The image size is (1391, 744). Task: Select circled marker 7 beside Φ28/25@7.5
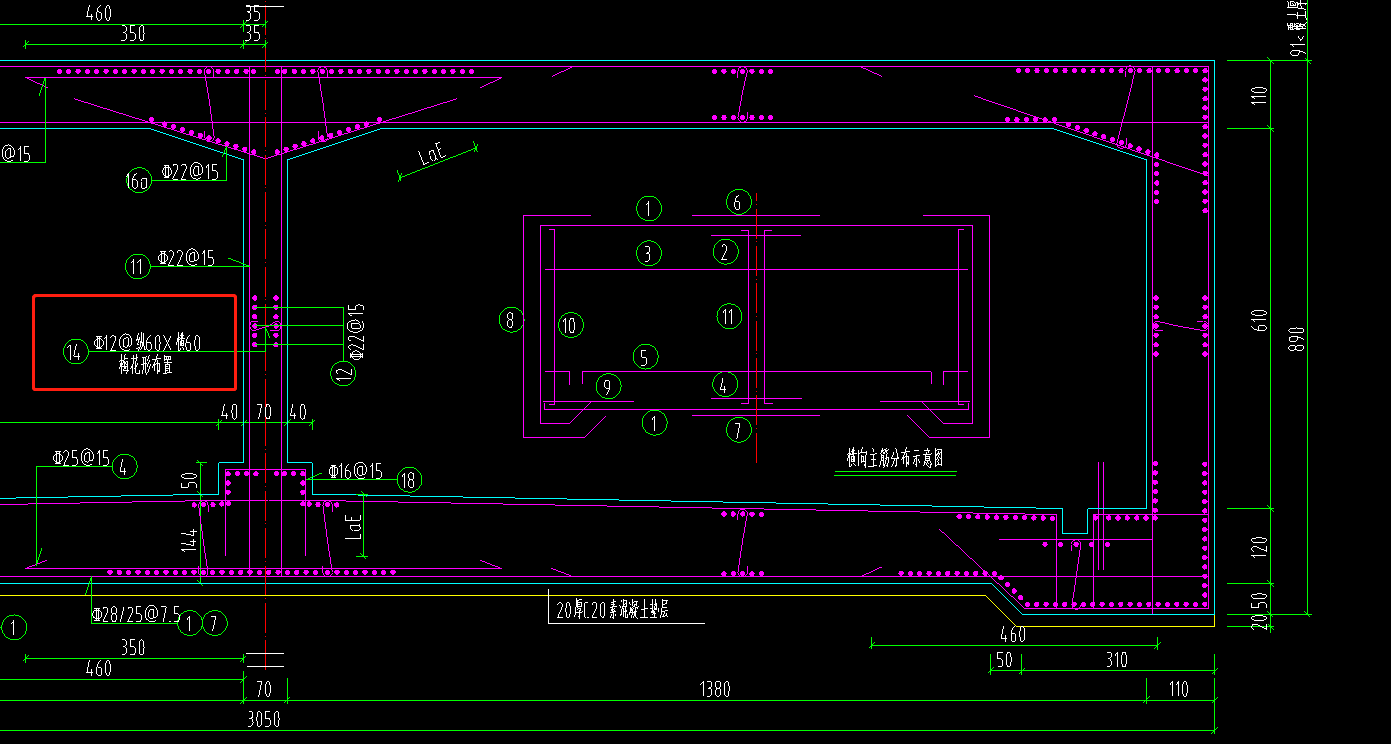[215, 624]
